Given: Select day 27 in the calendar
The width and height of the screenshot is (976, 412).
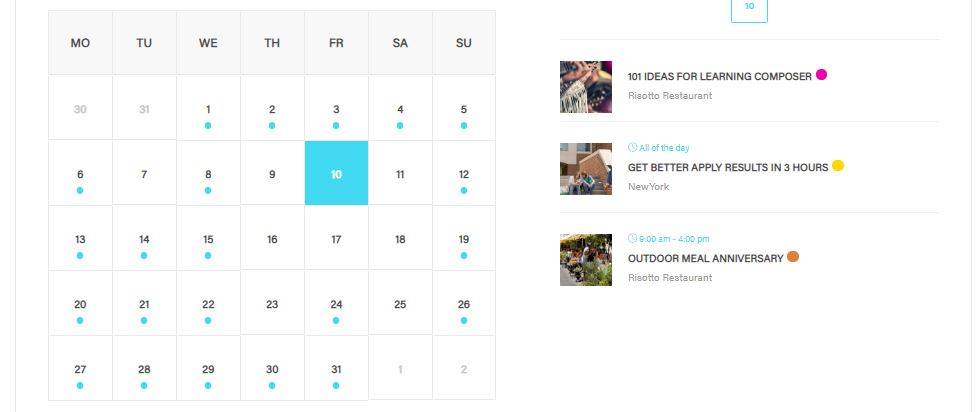Looking at the screenshot, I should 80,368.
